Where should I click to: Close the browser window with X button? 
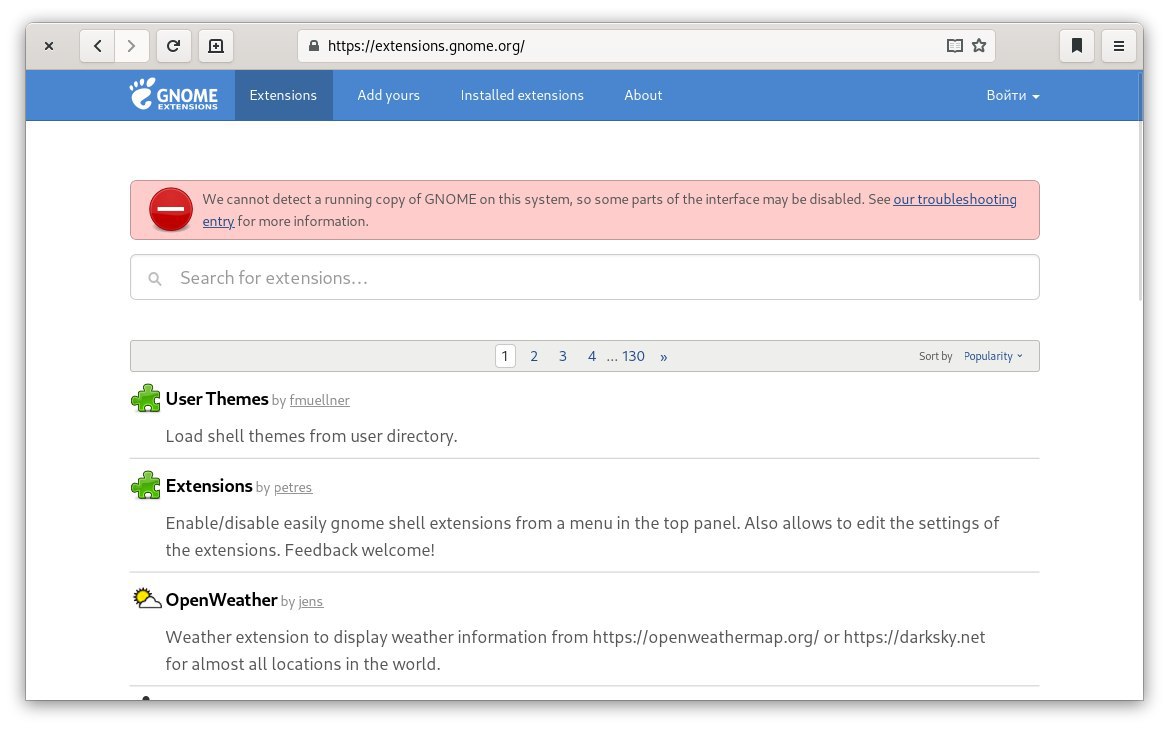coord(49,46)
